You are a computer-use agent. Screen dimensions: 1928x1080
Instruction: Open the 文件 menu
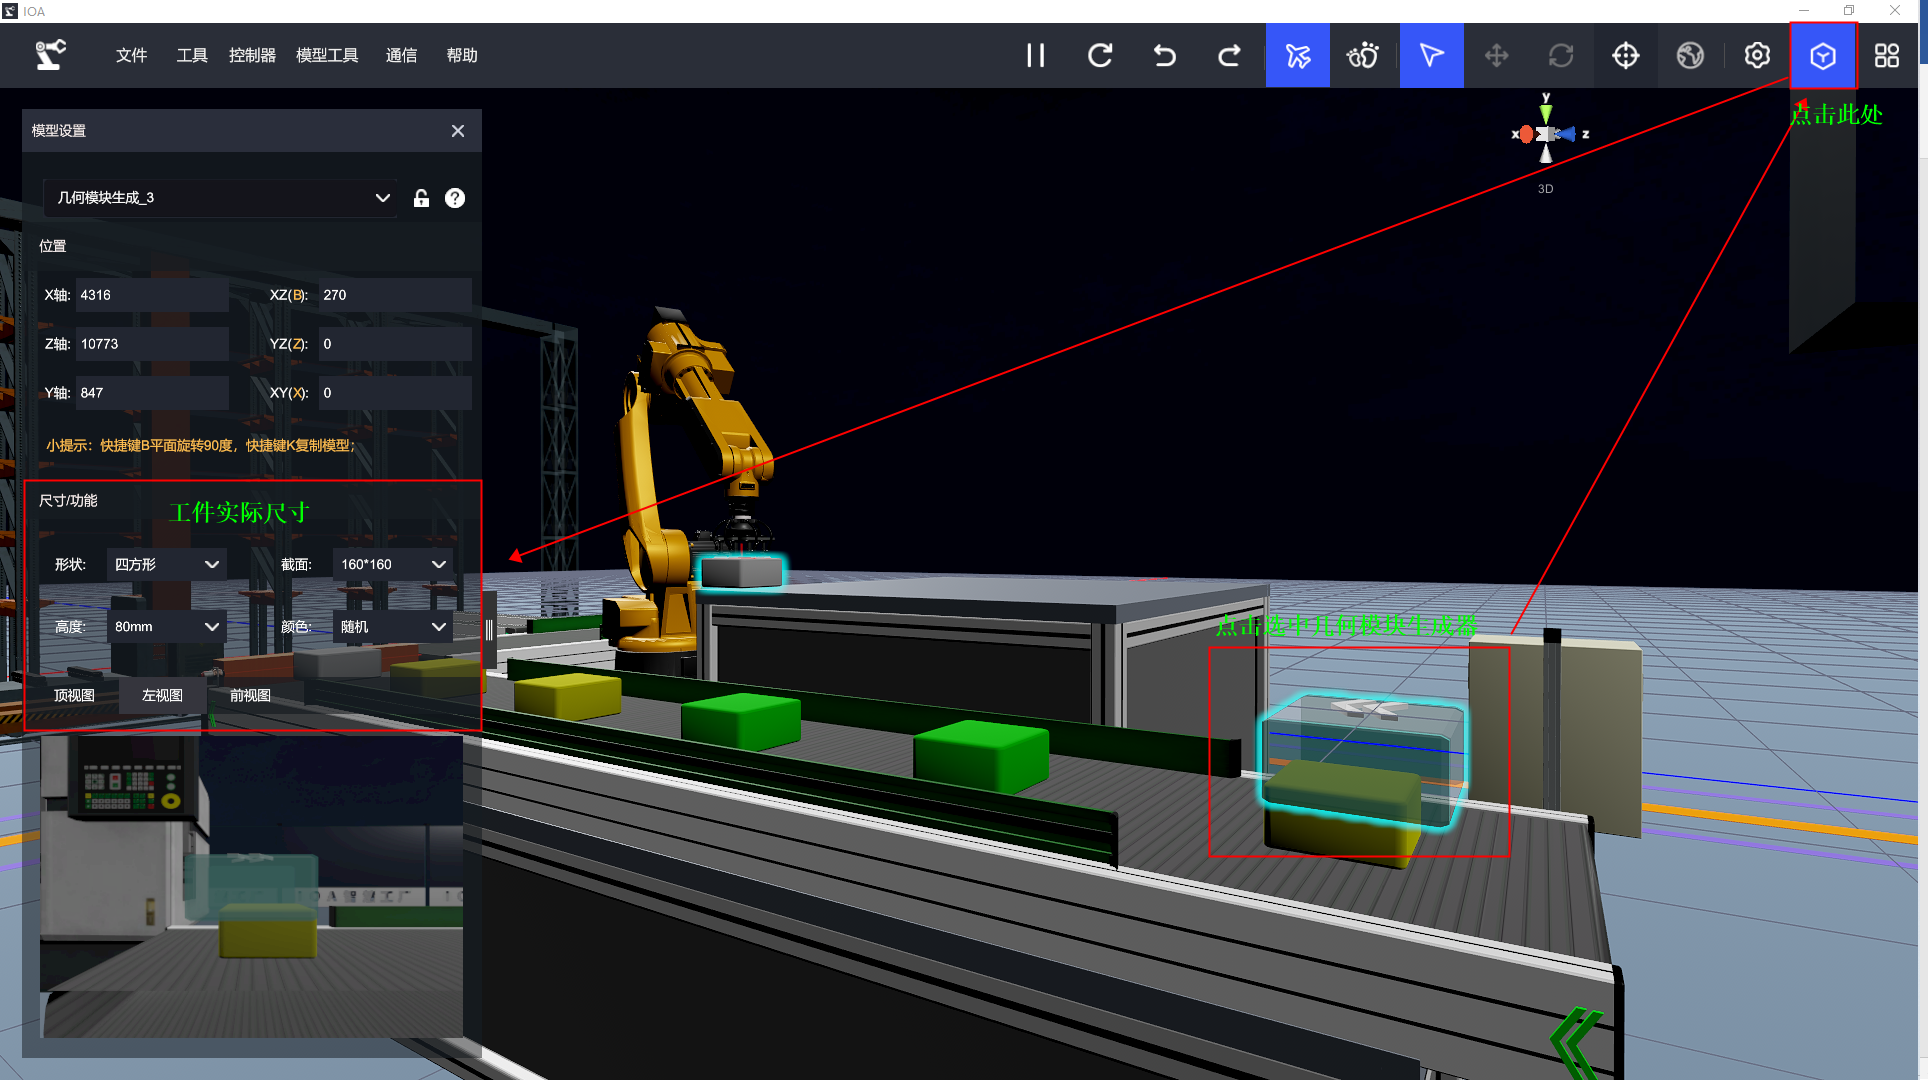(131, 55)
